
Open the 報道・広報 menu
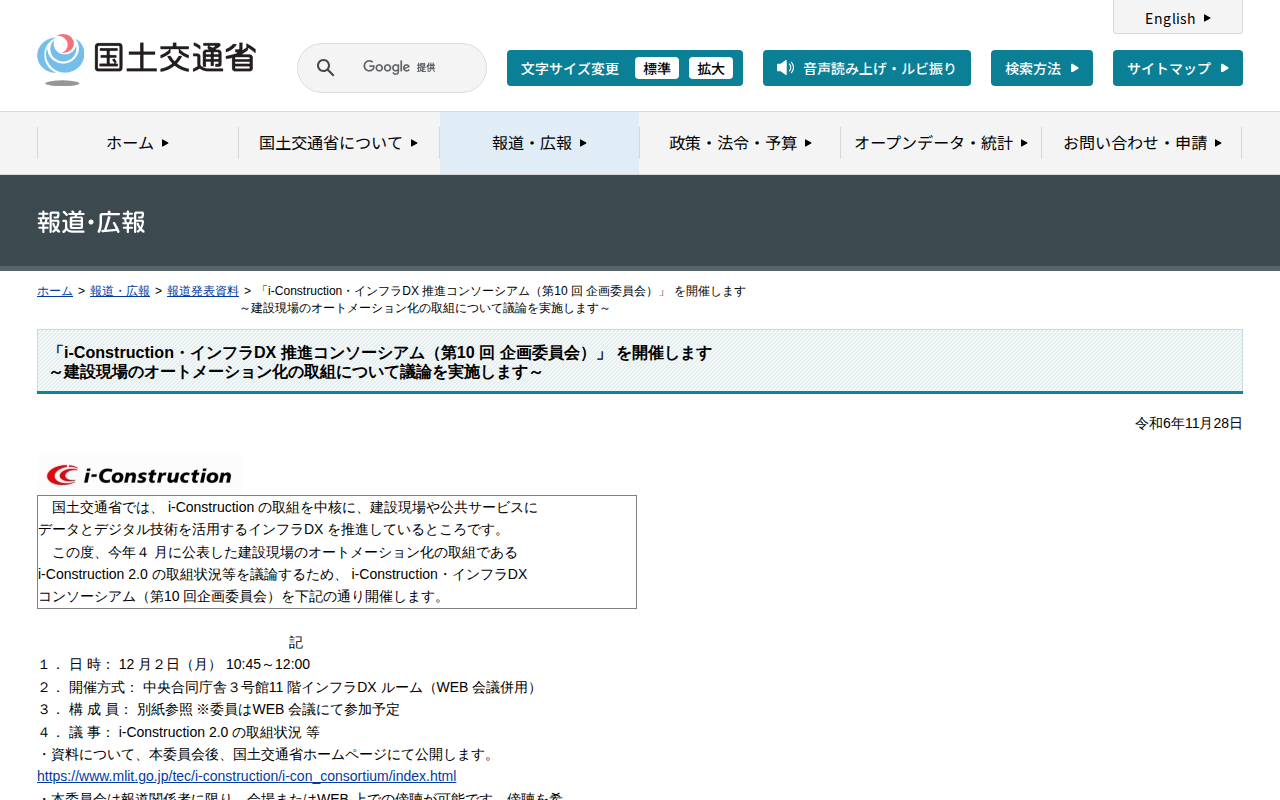pos(540,143)
